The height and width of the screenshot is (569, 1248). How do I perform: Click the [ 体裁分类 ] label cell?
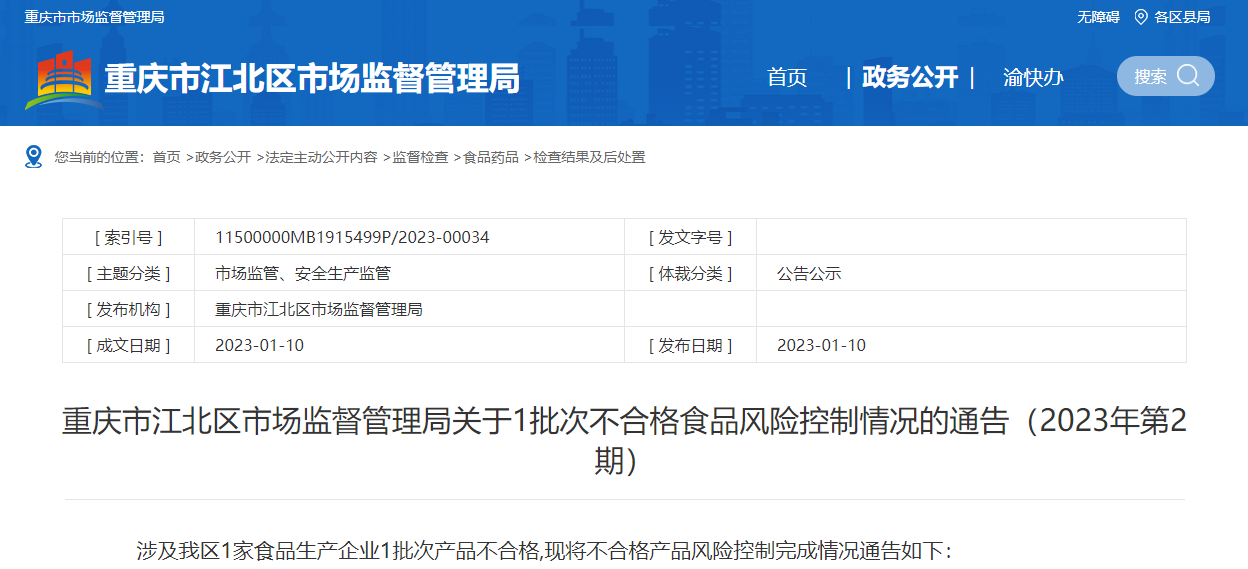point(690,273)
